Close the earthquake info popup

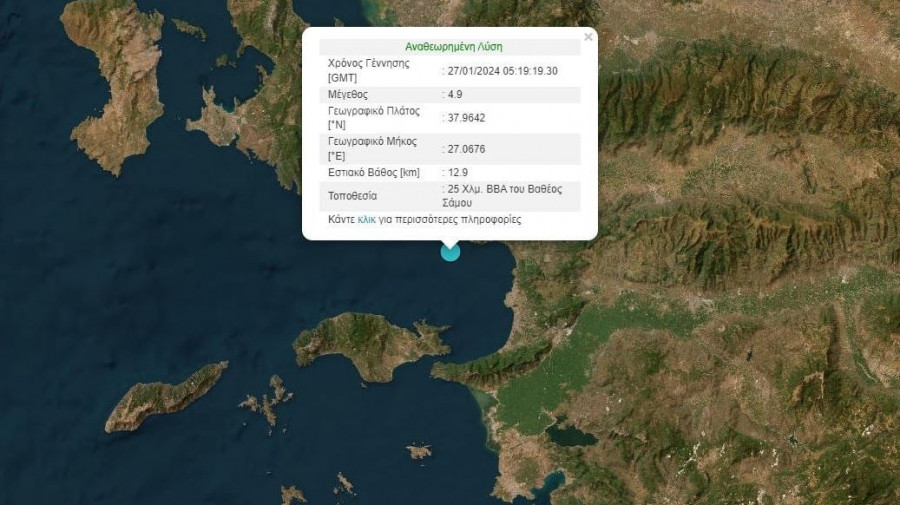588,37
